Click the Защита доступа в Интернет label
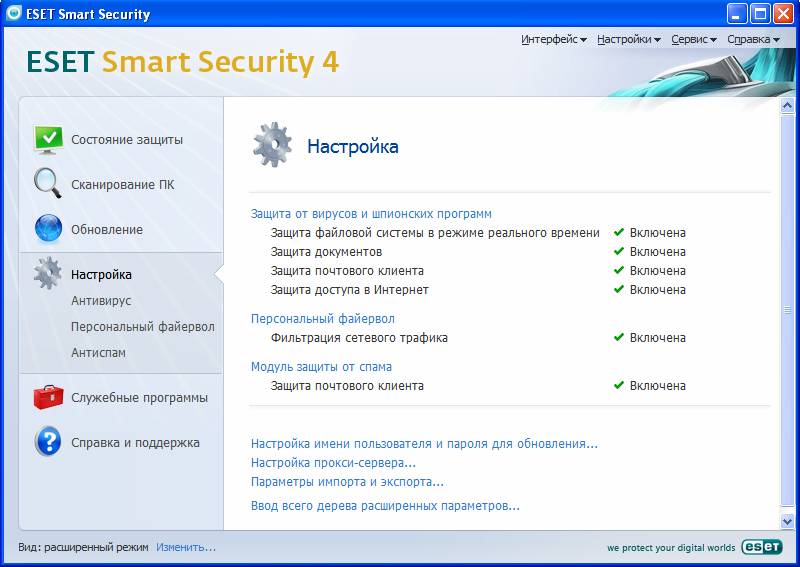The width and height of the screenshot is (800, 567). click(x=349, y=290)
